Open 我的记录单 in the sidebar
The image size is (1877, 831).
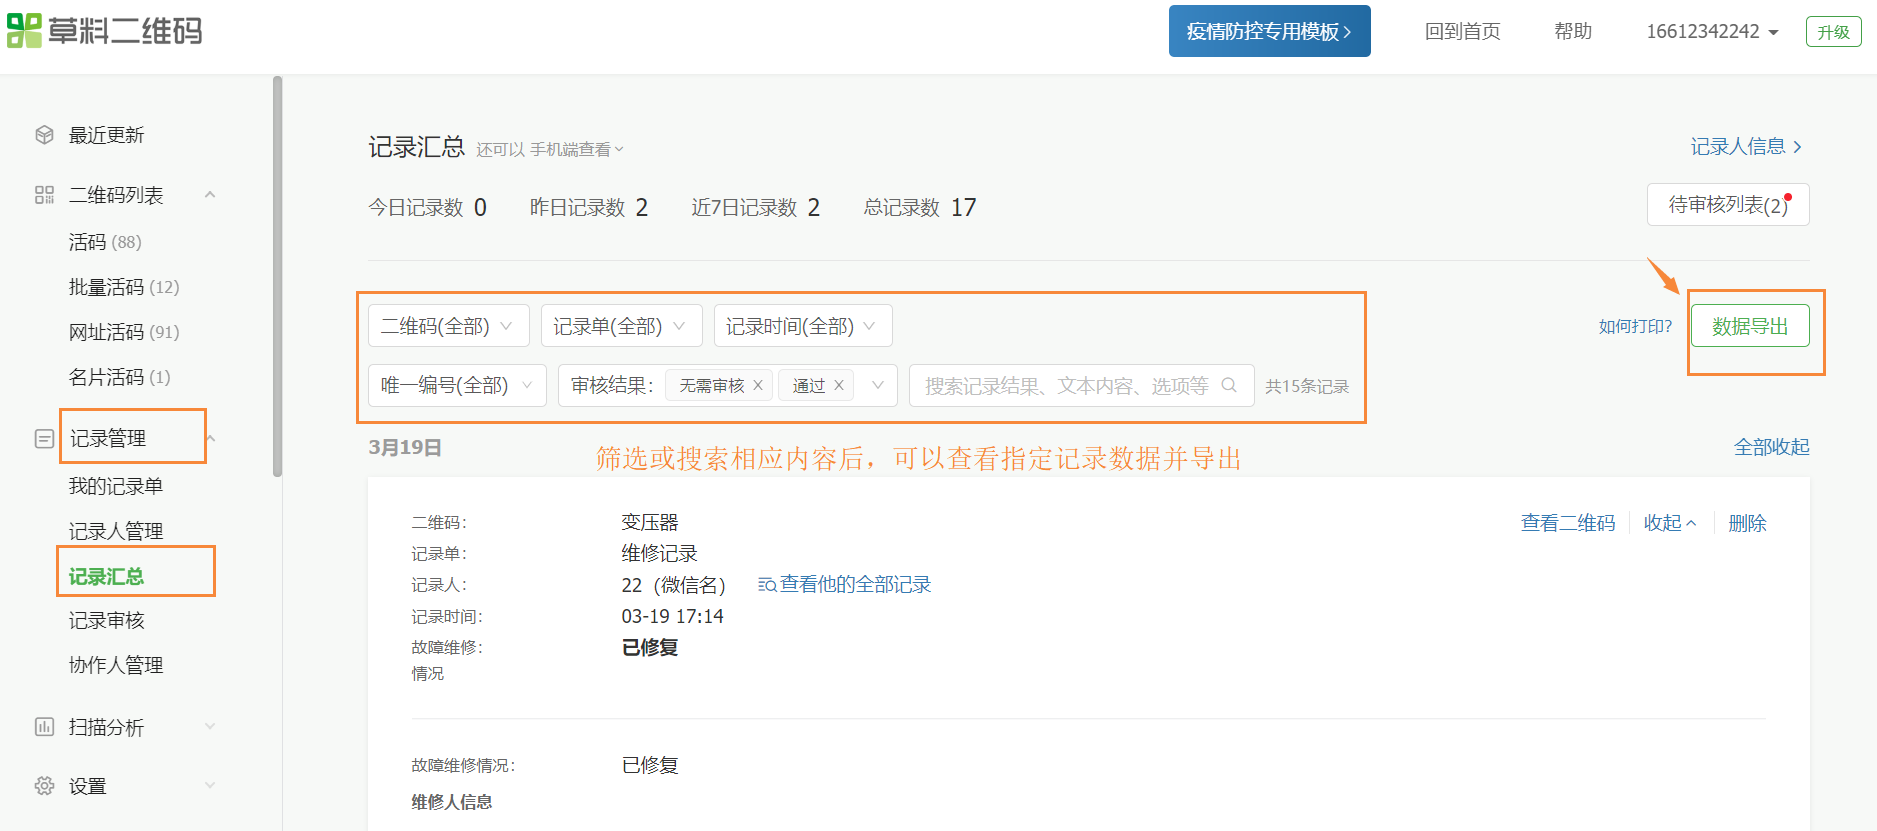pos(115,486)
